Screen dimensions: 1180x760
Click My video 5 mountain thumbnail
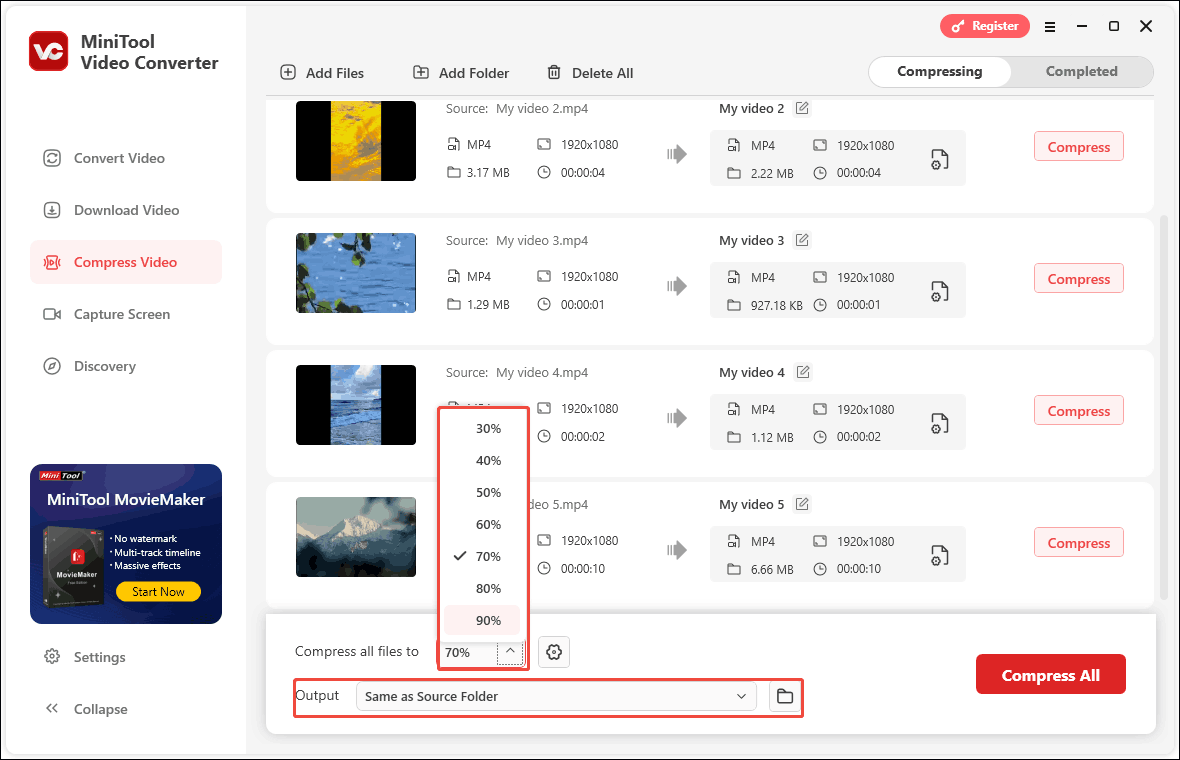[356, 537]
